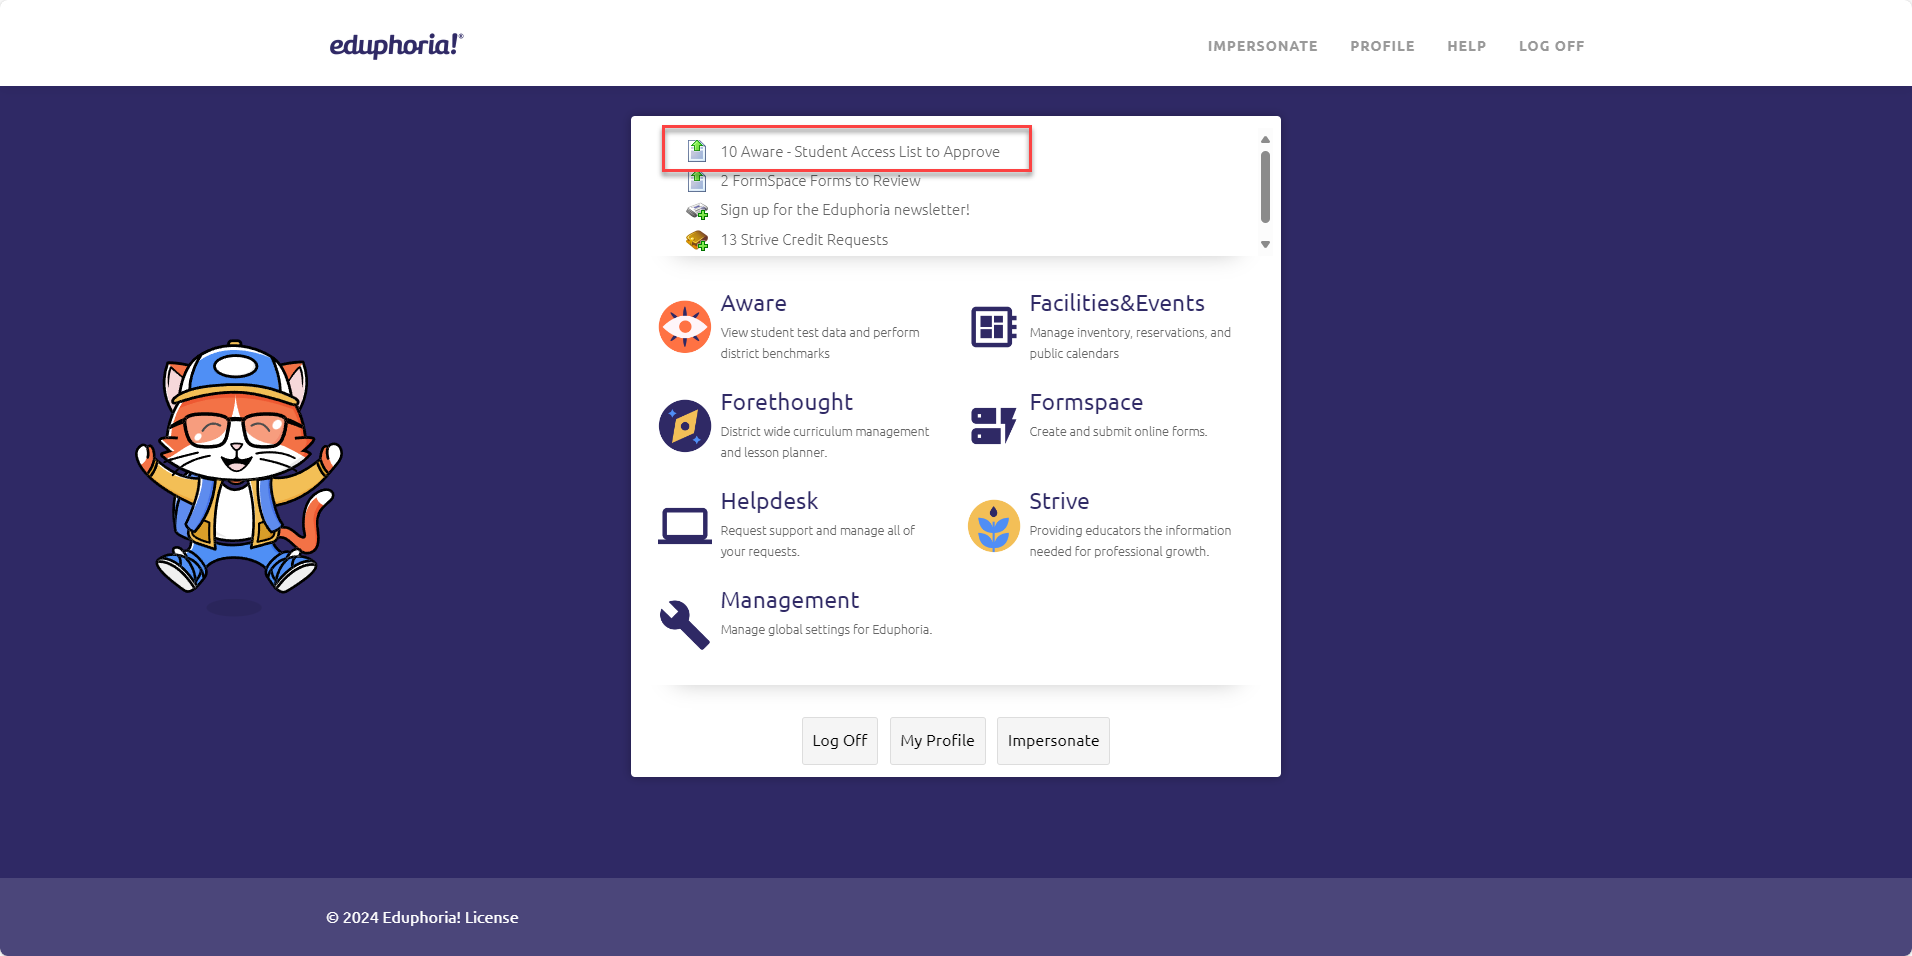Viewport: 1912px width, 956px height.
Task: Click icon beside Student Access List notification
Action: tap(697, 151)
